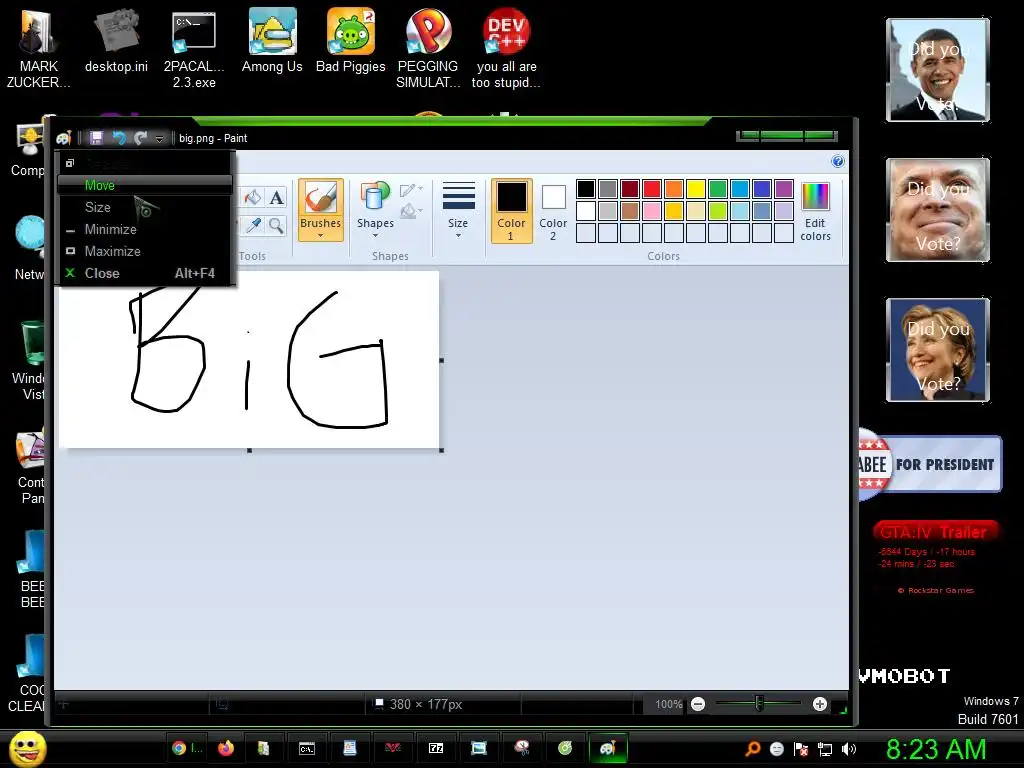Switch to 7-Zip in the taskbar
This screenshot has height=768, width=1024.
[436, 748]
